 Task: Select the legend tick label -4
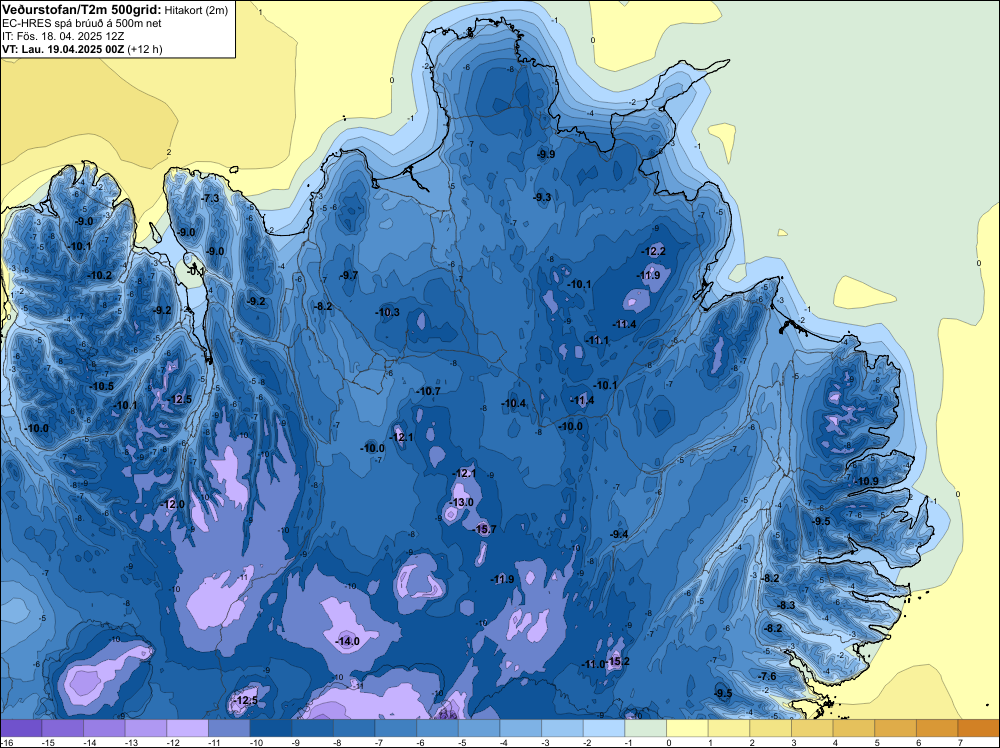coord(505,743)
